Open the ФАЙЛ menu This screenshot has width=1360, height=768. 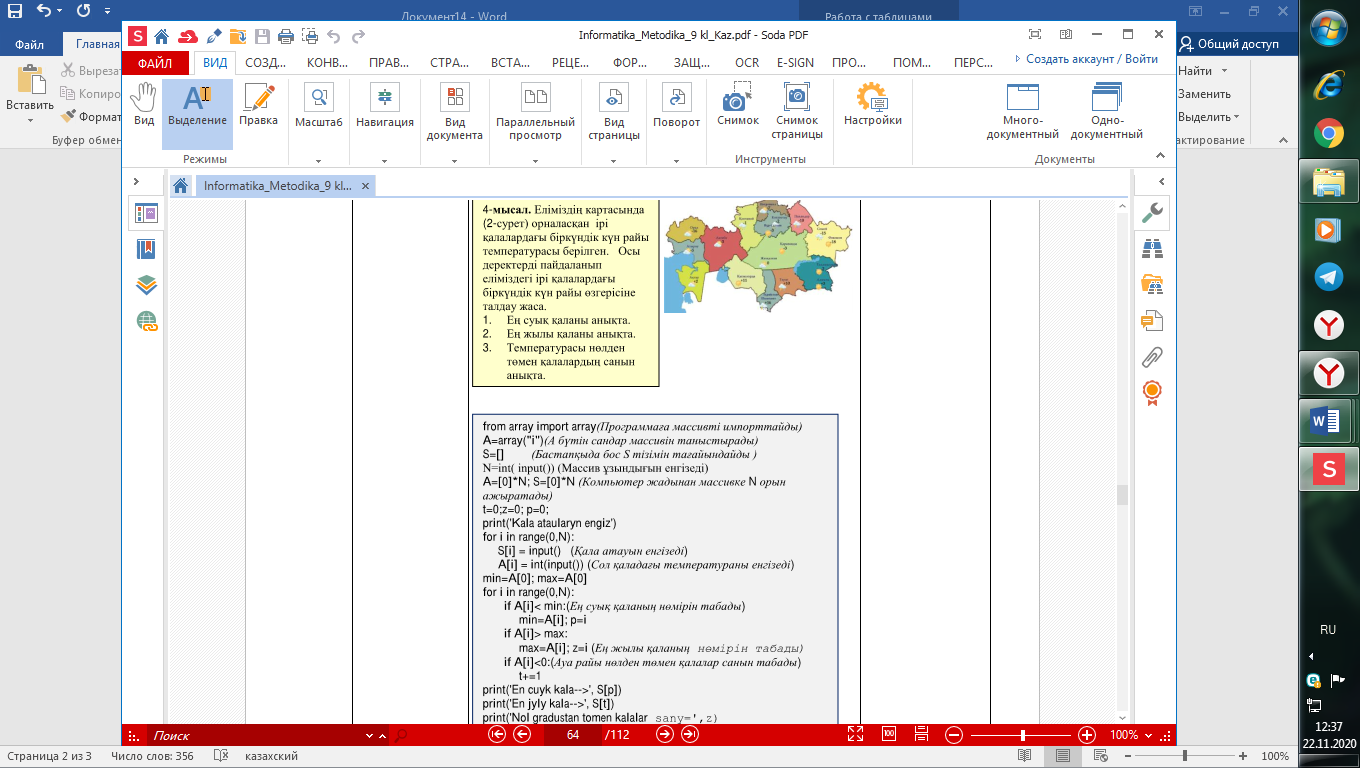[x=155, y=62]
